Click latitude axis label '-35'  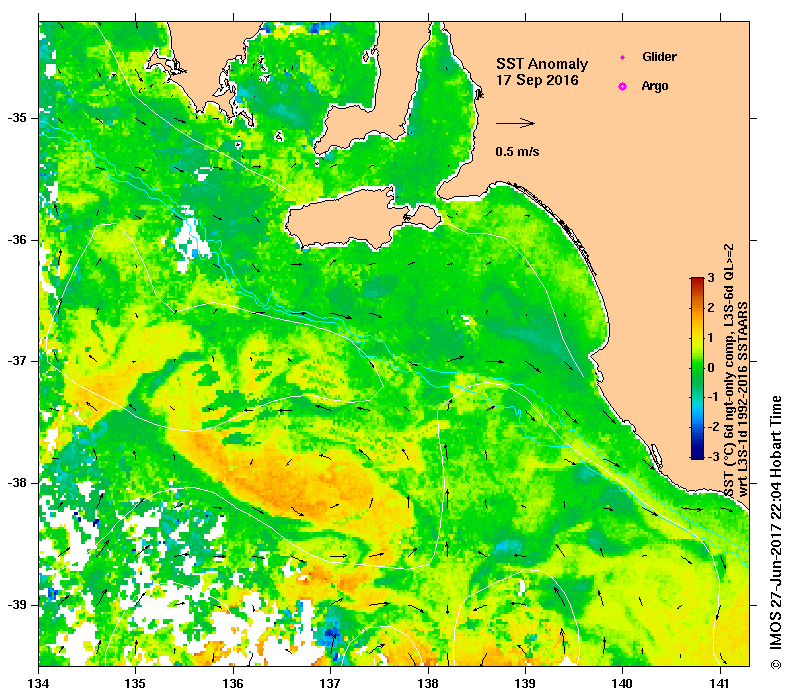(x=17, y=118)
